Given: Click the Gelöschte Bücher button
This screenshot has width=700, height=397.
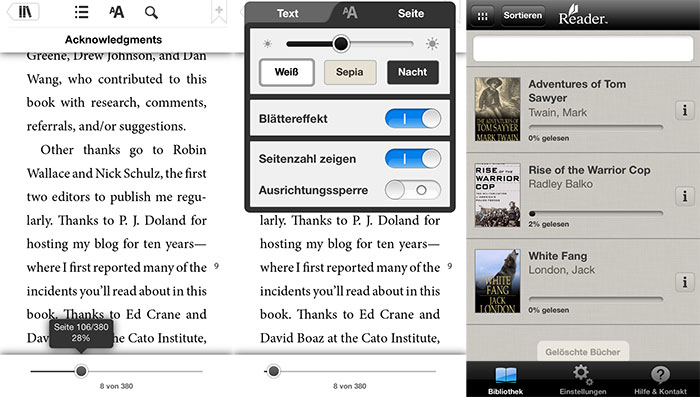Looking at the screenshot, I should (583, 352).
